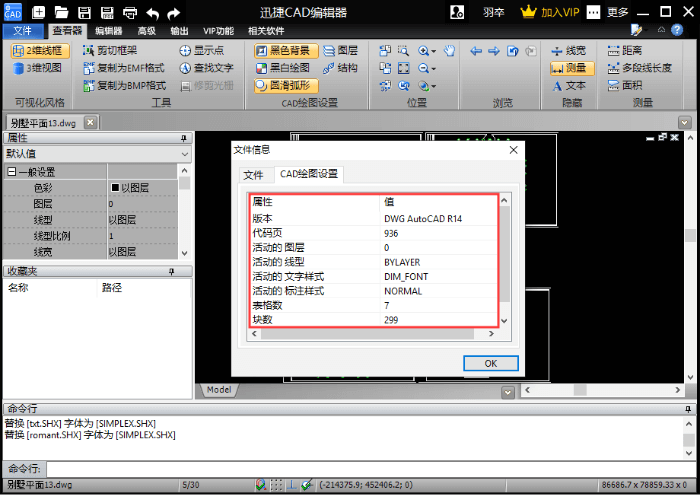Screen dimensions: 700x495
Task: Toggle 显示点 option
Action: tap(201, 51)
